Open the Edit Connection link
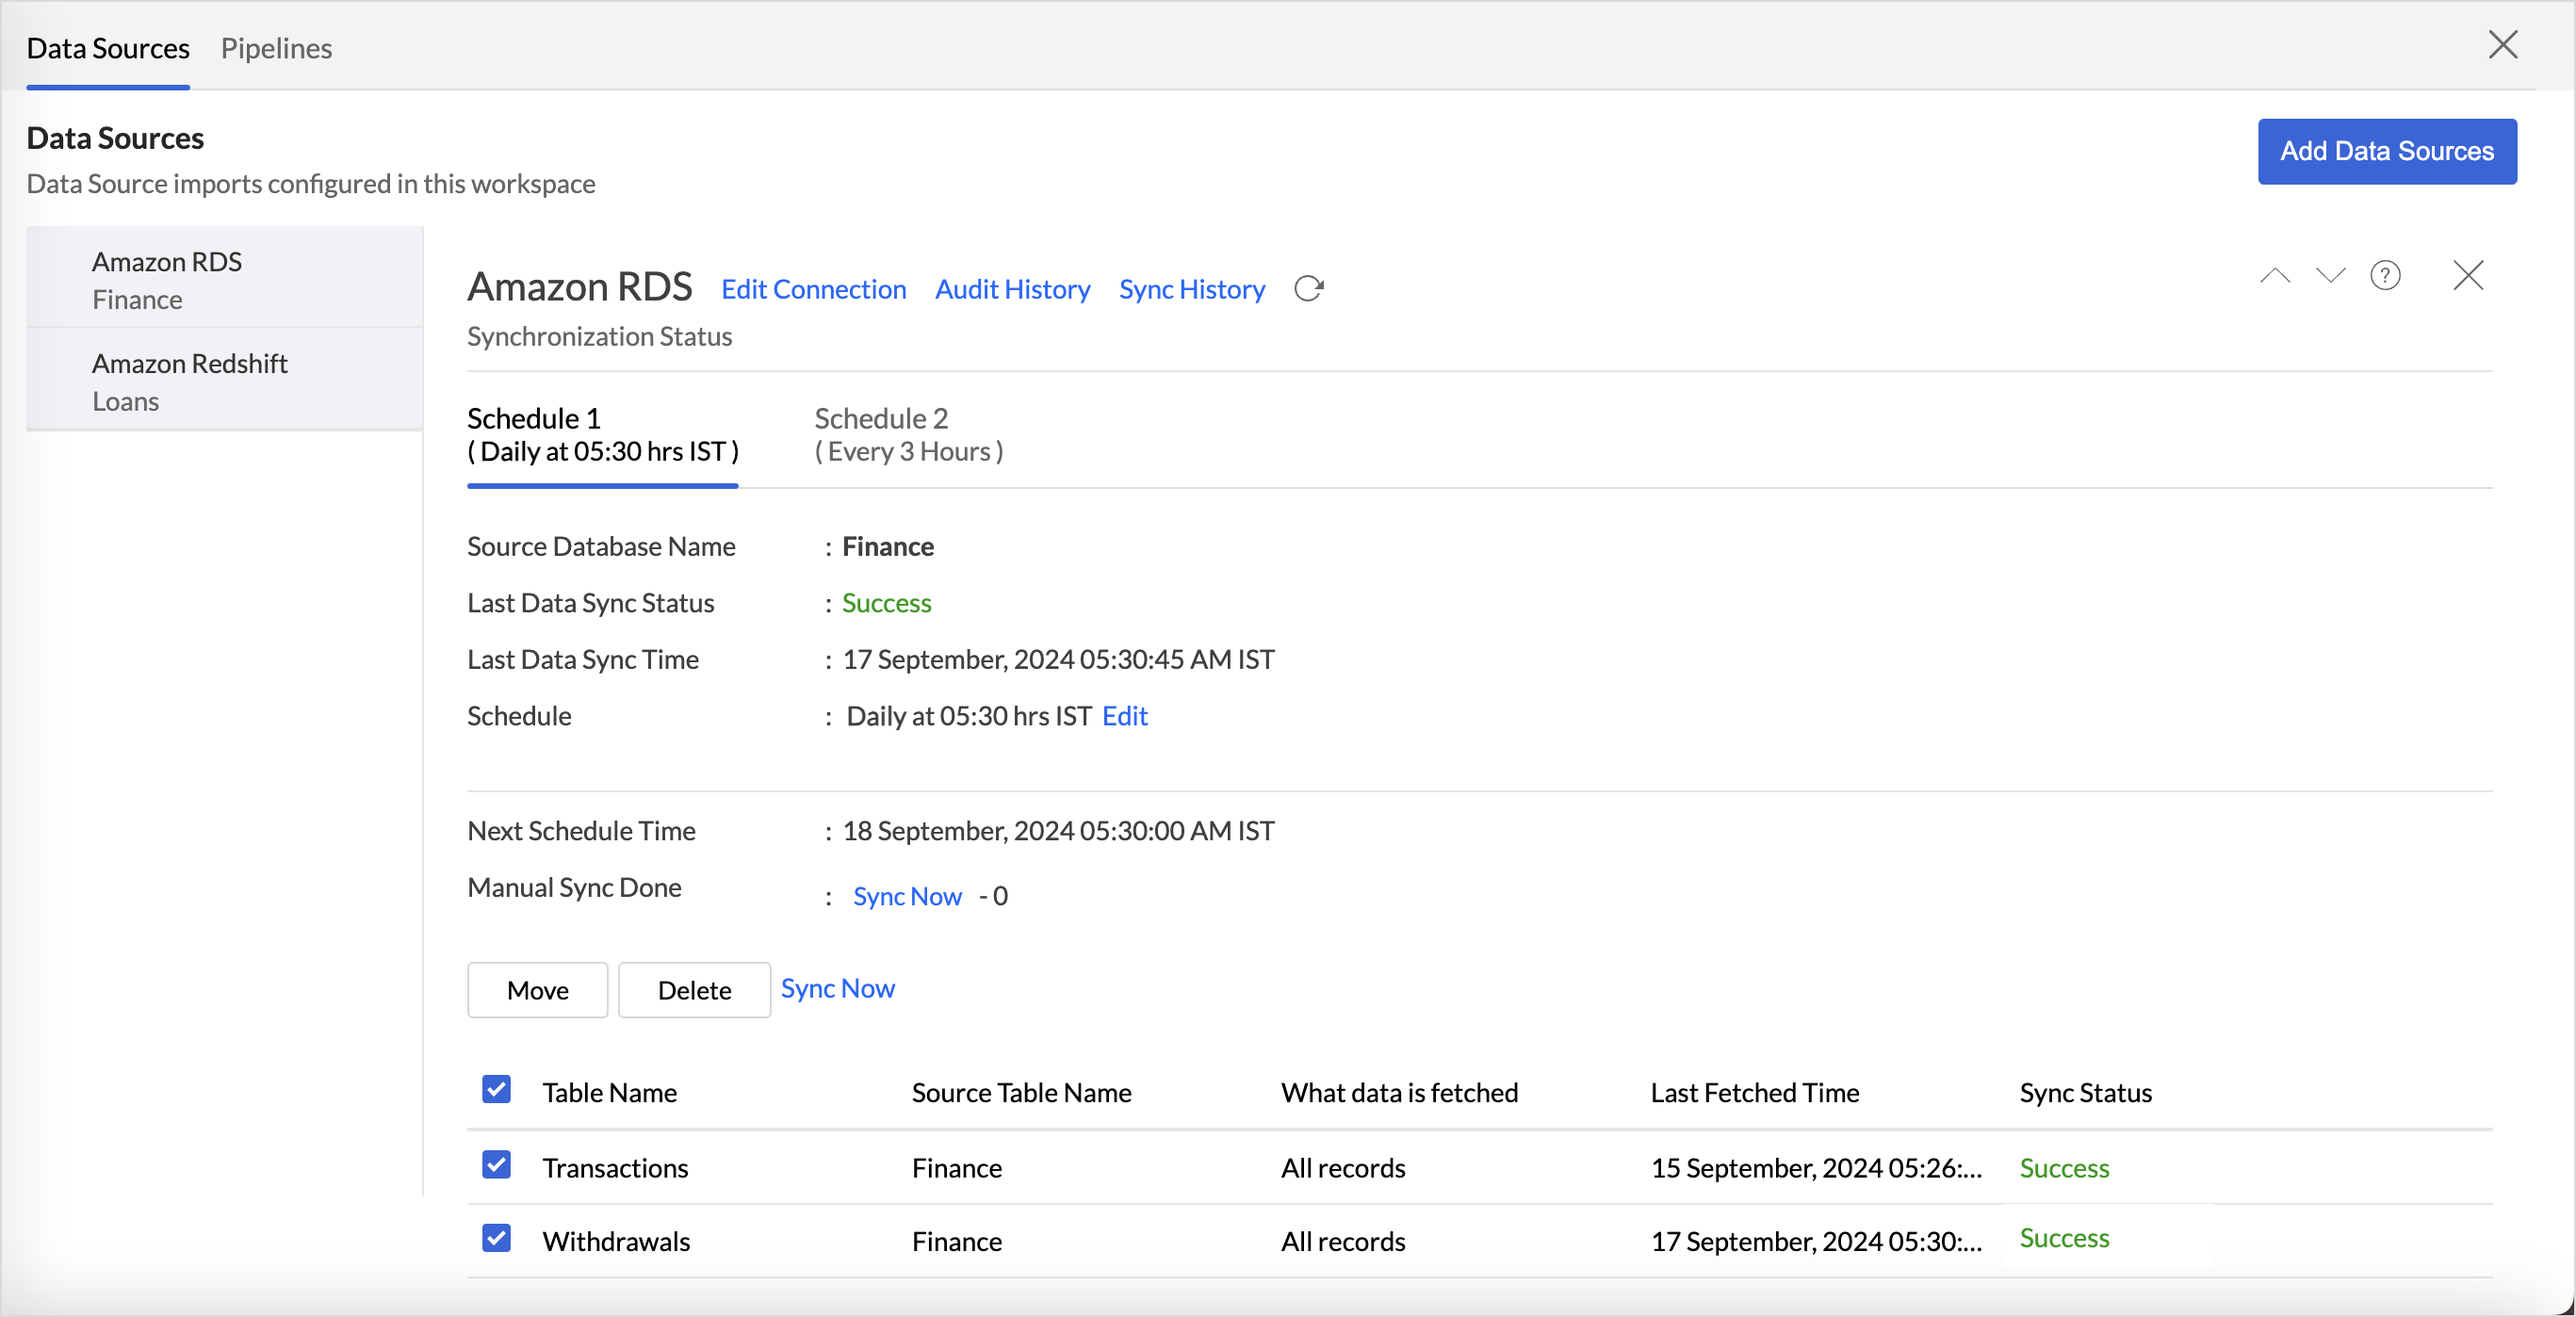This screenshot has height=1317, width=2576. pyautogui.click(x=814, y=289)
